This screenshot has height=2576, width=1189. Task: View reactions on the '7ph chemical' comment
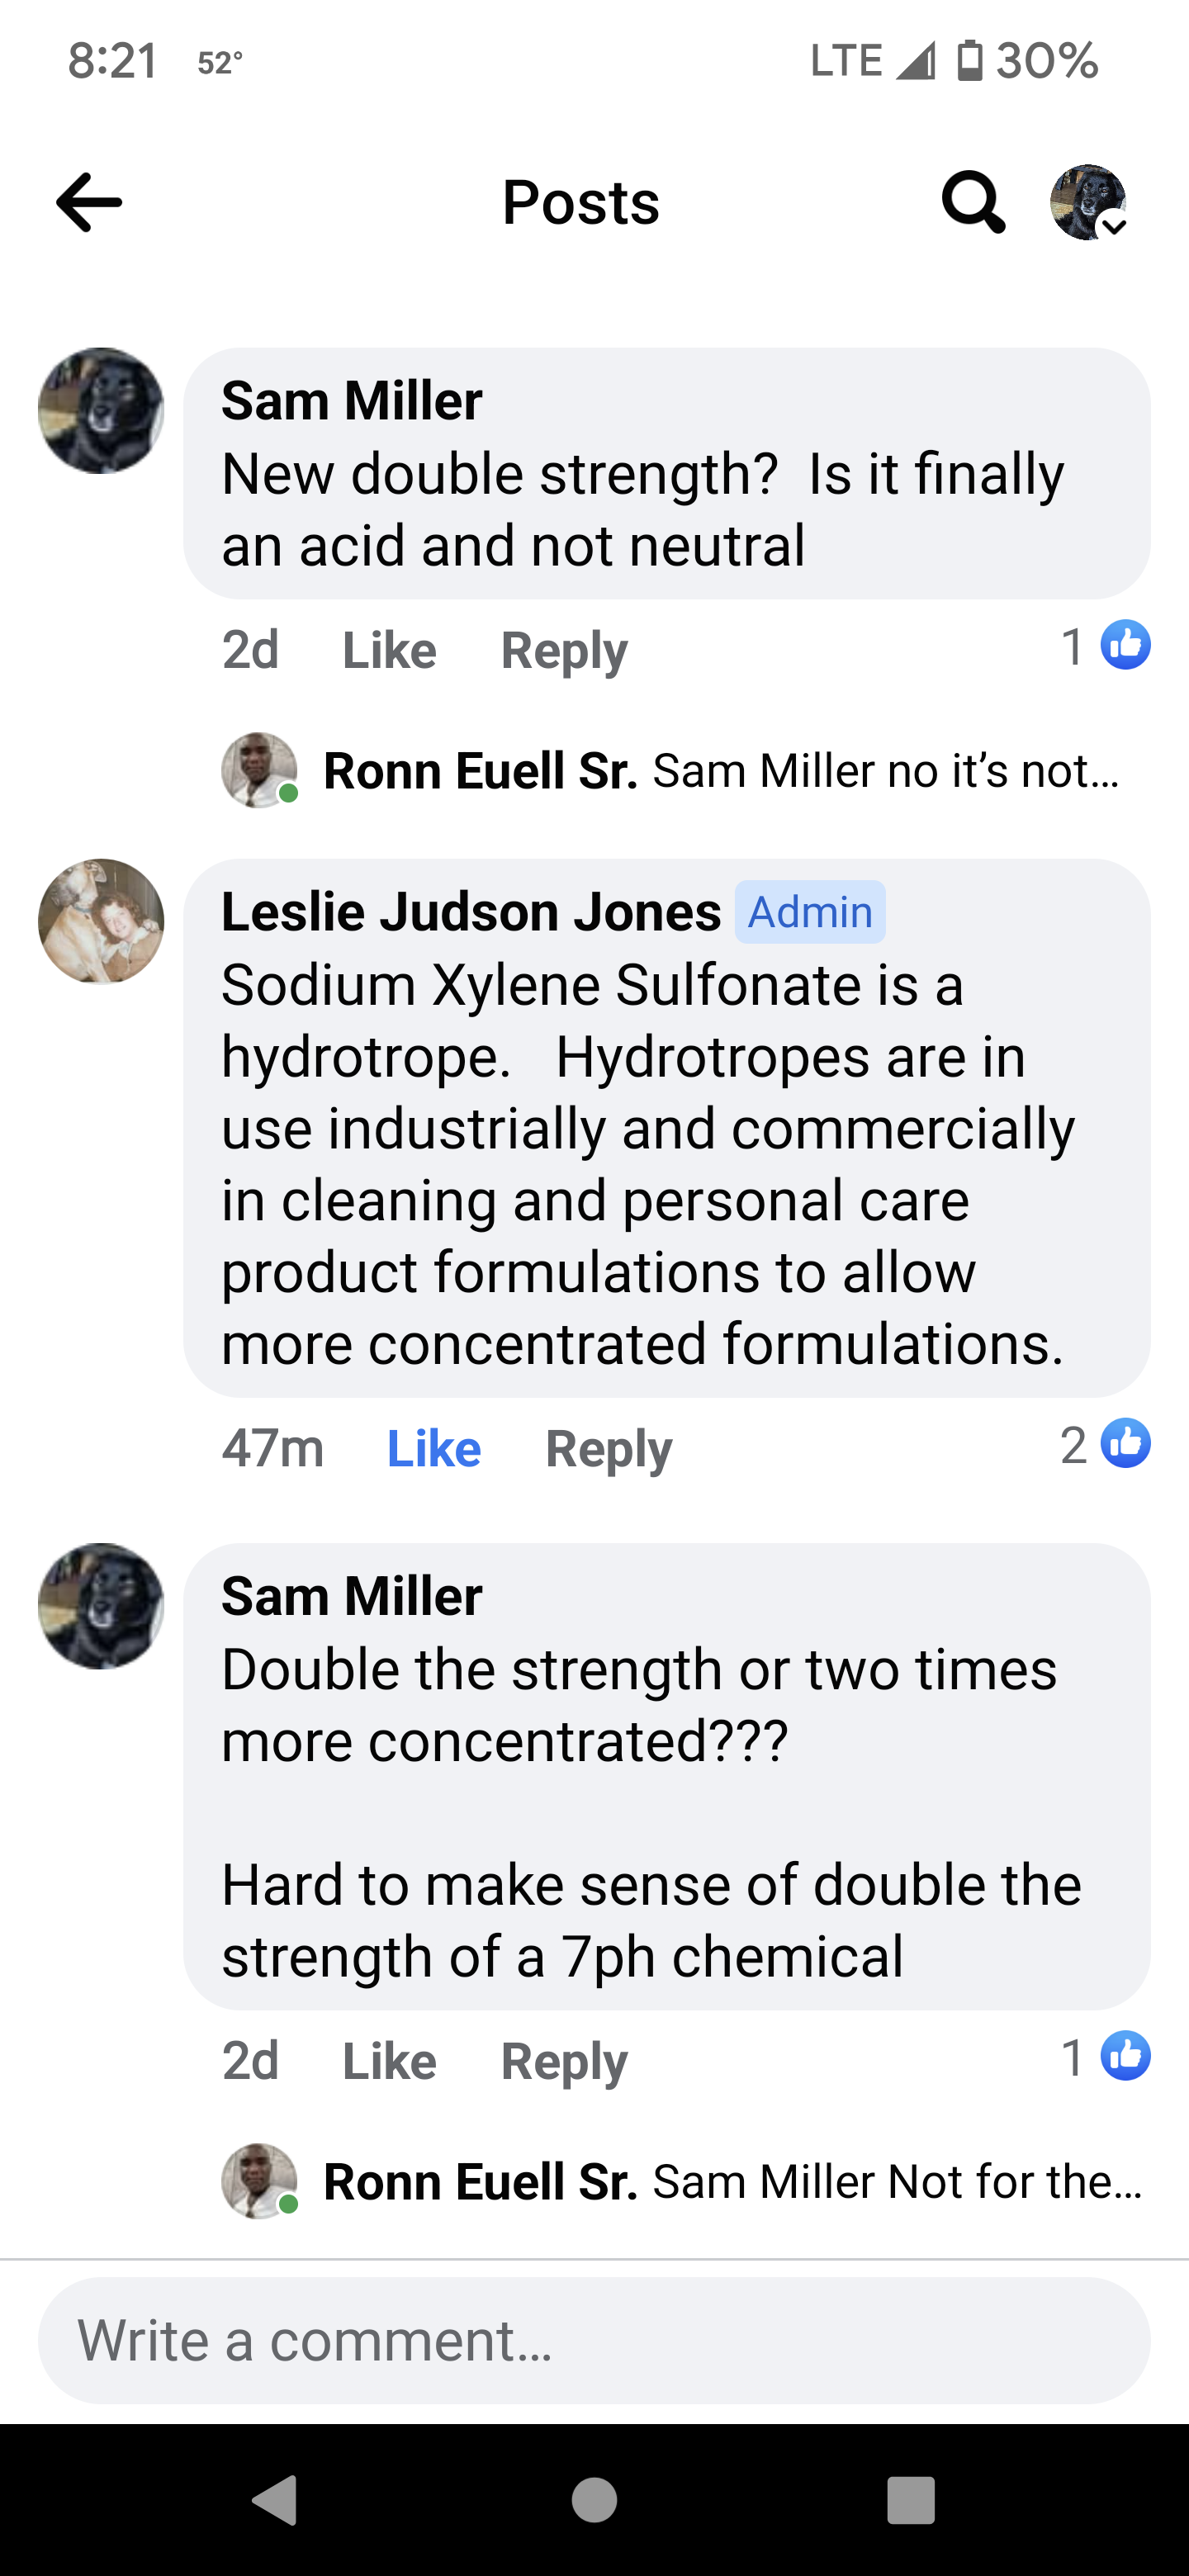(1107, 2057)
